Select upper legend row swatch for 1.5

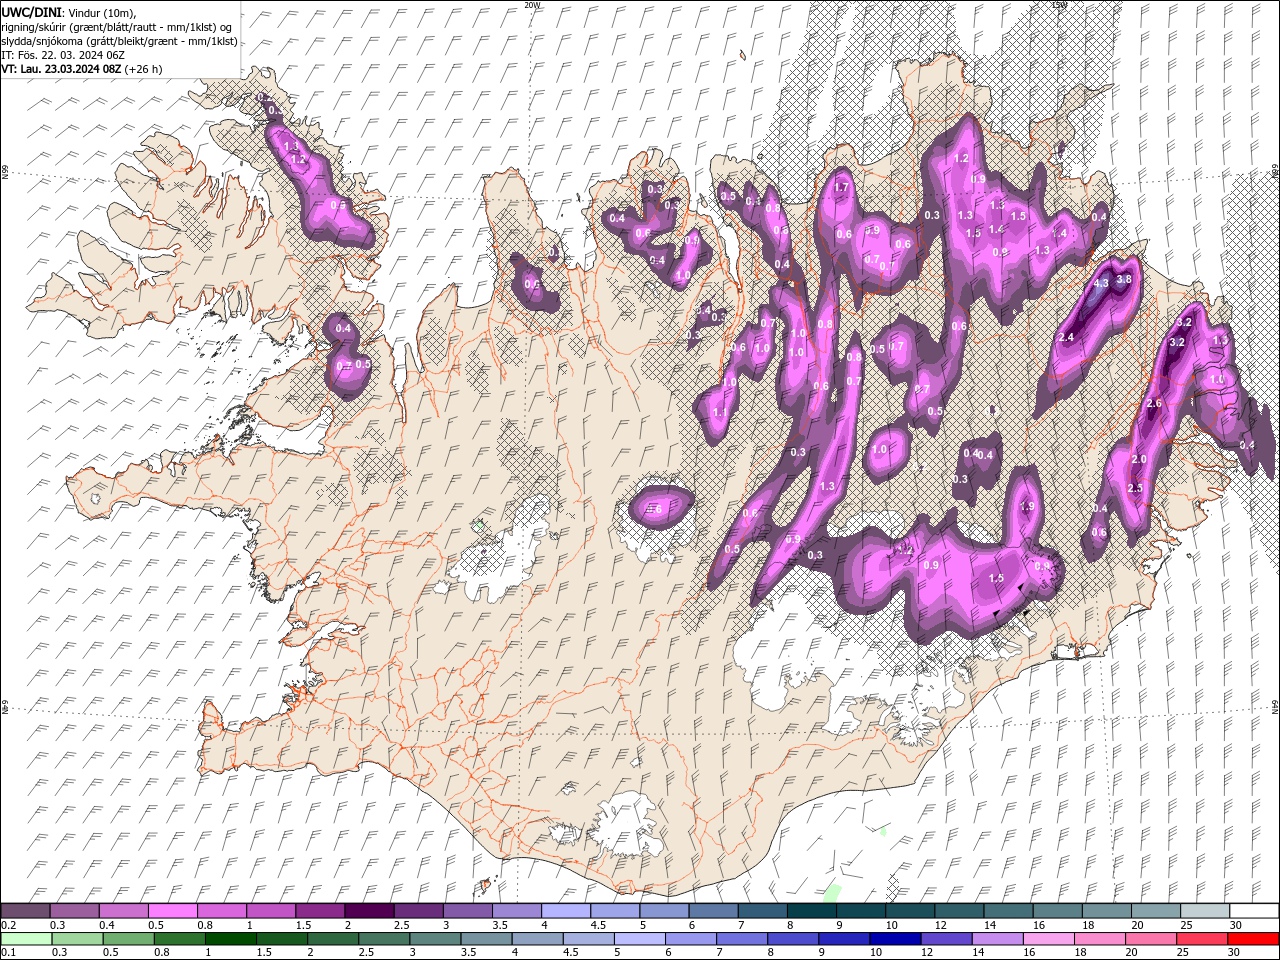(x=320, y=911)
